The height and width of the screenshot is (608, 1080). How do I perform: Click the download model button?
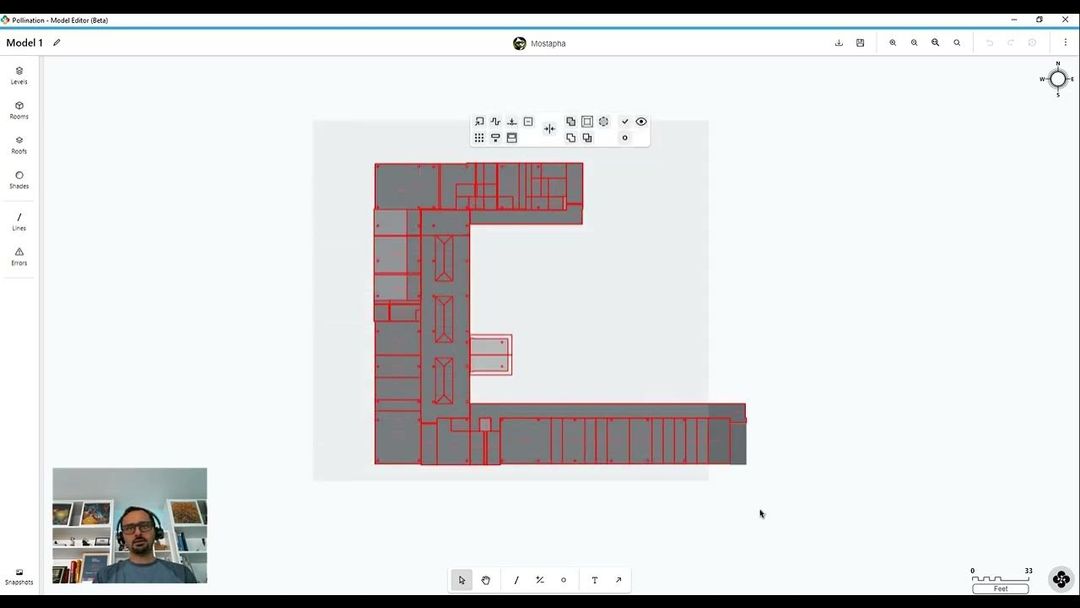pyautogui.click(x=838, y=42)
